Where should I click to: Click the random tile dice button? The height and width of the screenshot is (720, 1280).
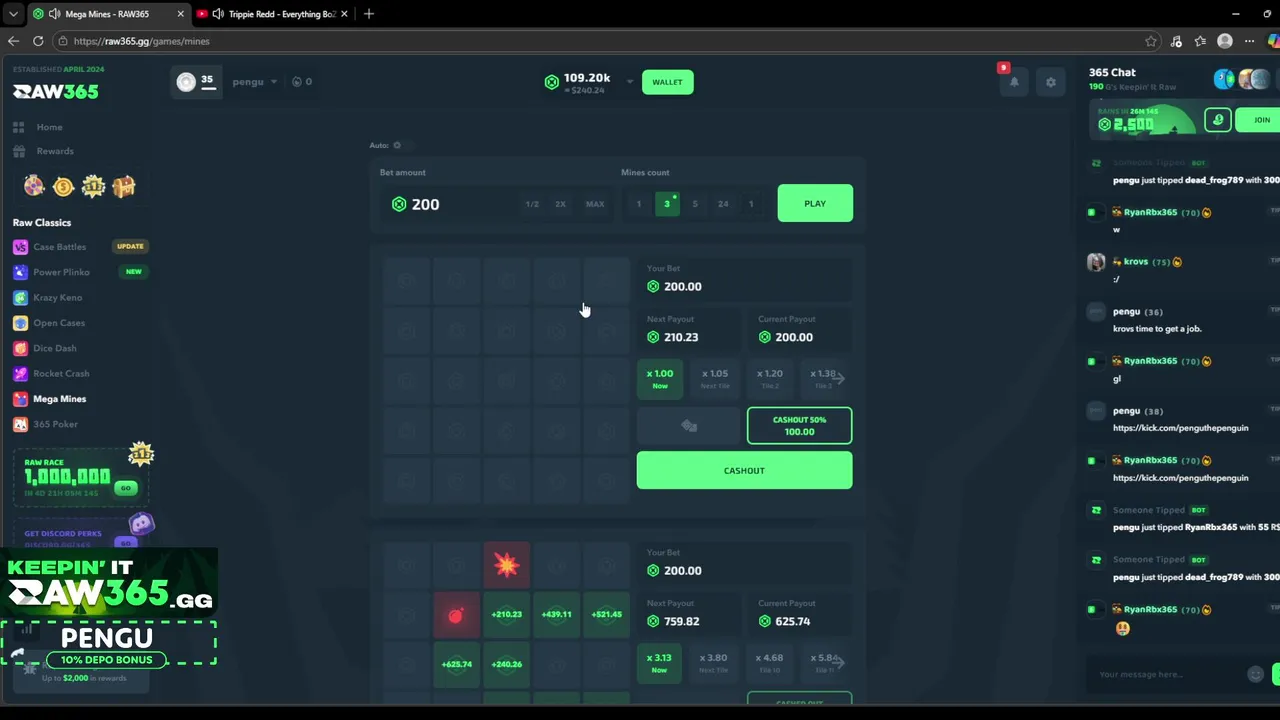689,426
